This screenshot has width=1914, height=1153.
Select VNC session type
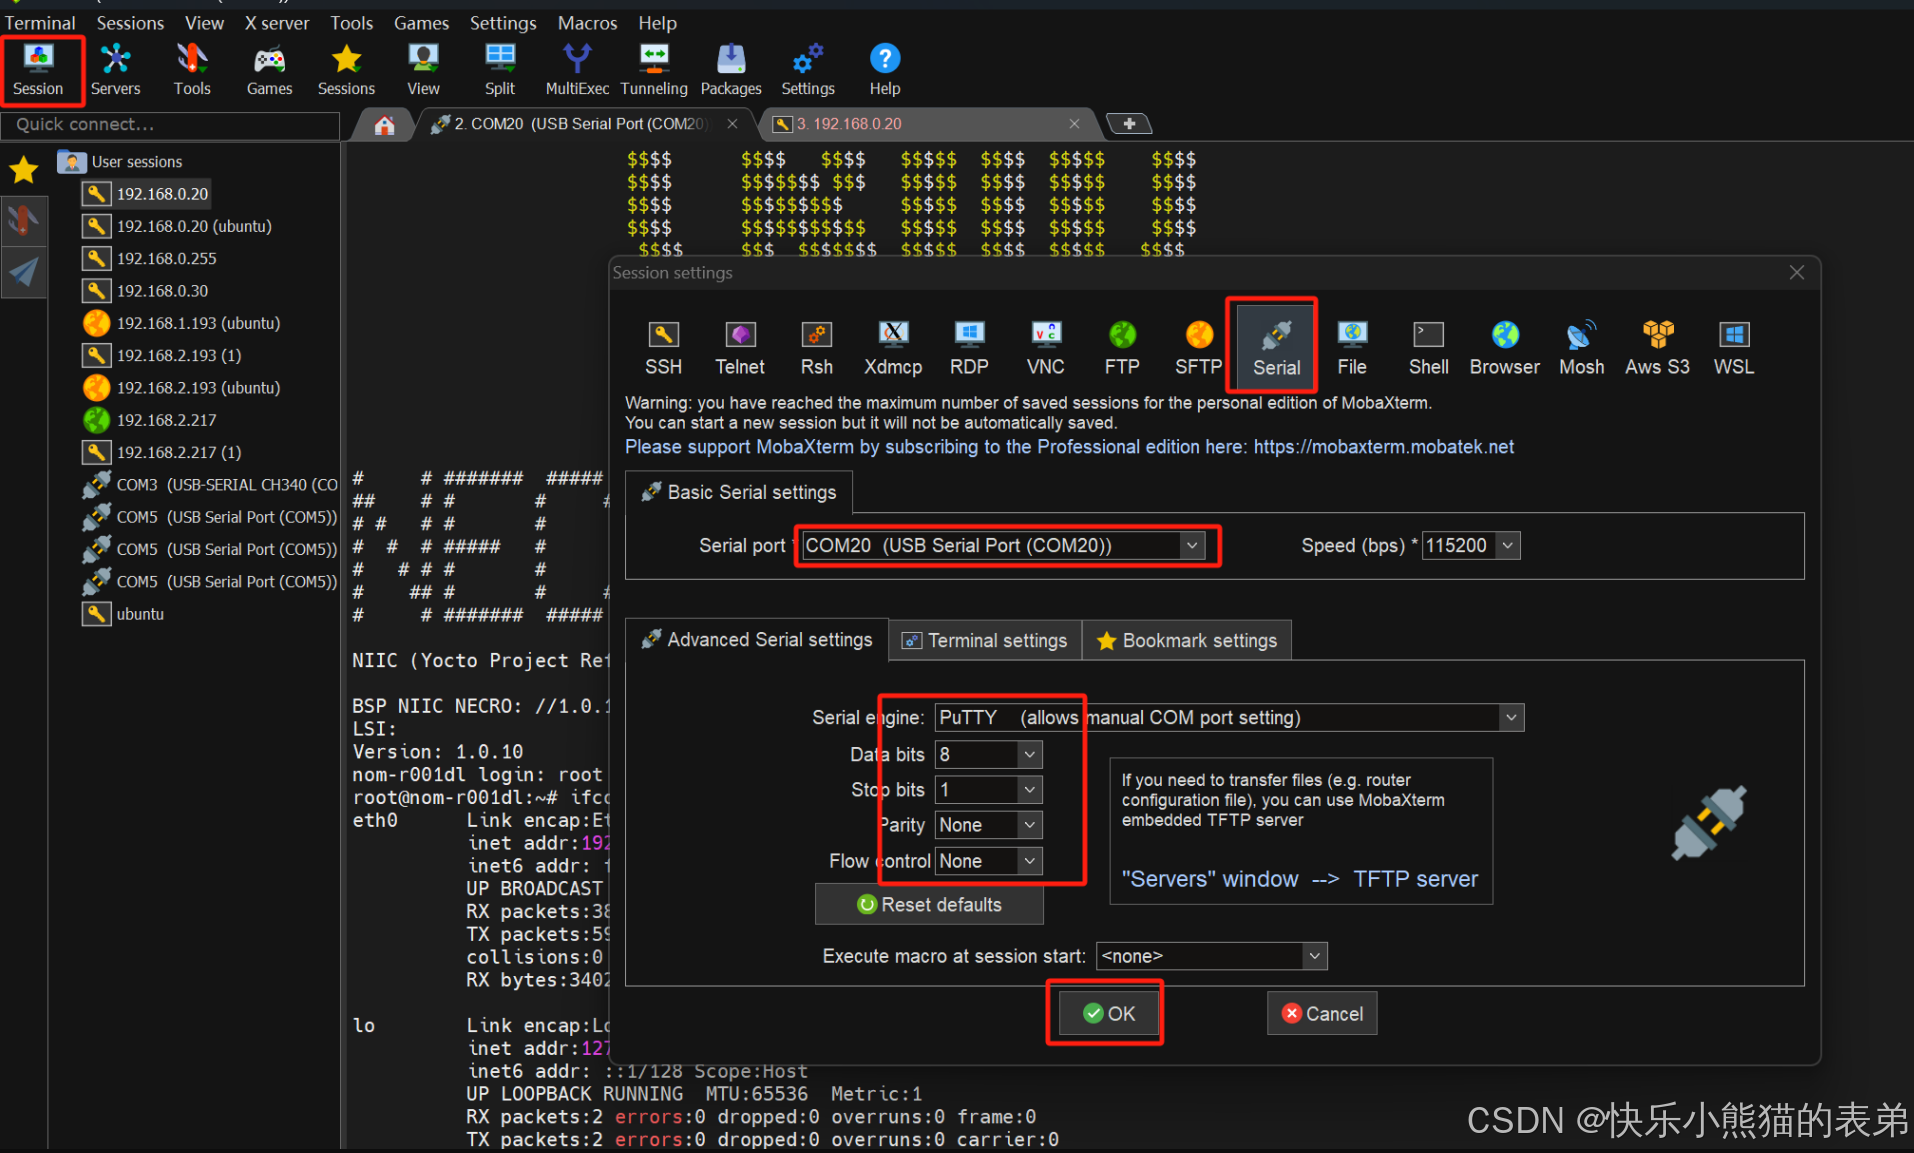point(1046,348)
